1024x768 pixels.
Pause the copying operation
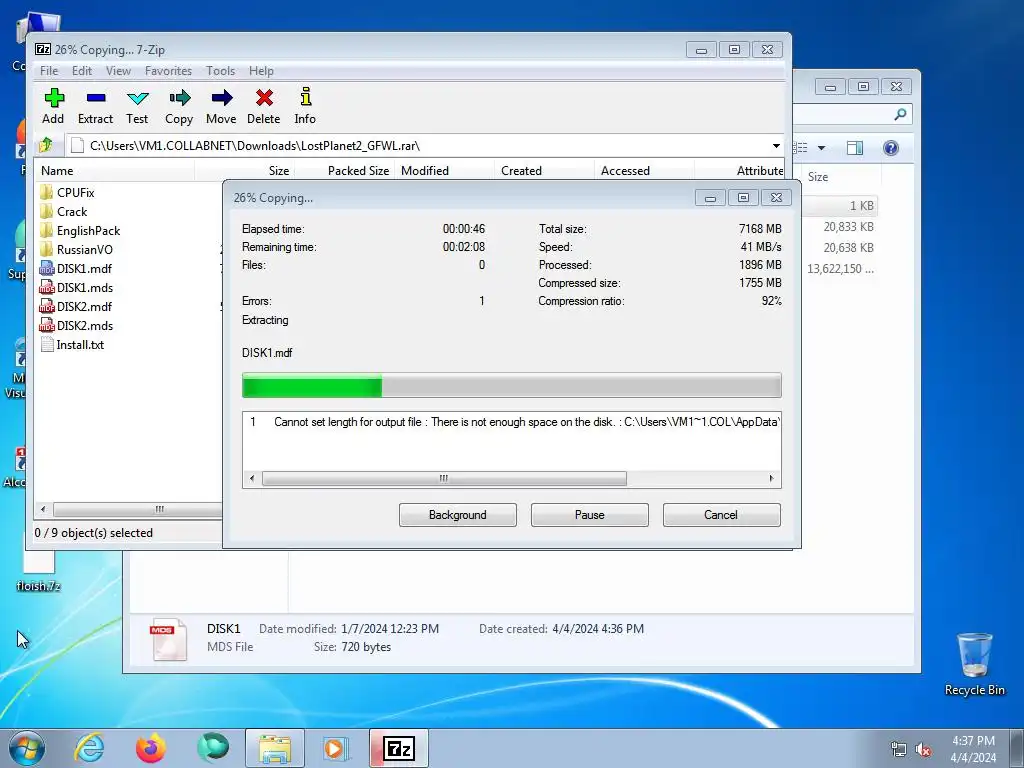click(590, 515)
